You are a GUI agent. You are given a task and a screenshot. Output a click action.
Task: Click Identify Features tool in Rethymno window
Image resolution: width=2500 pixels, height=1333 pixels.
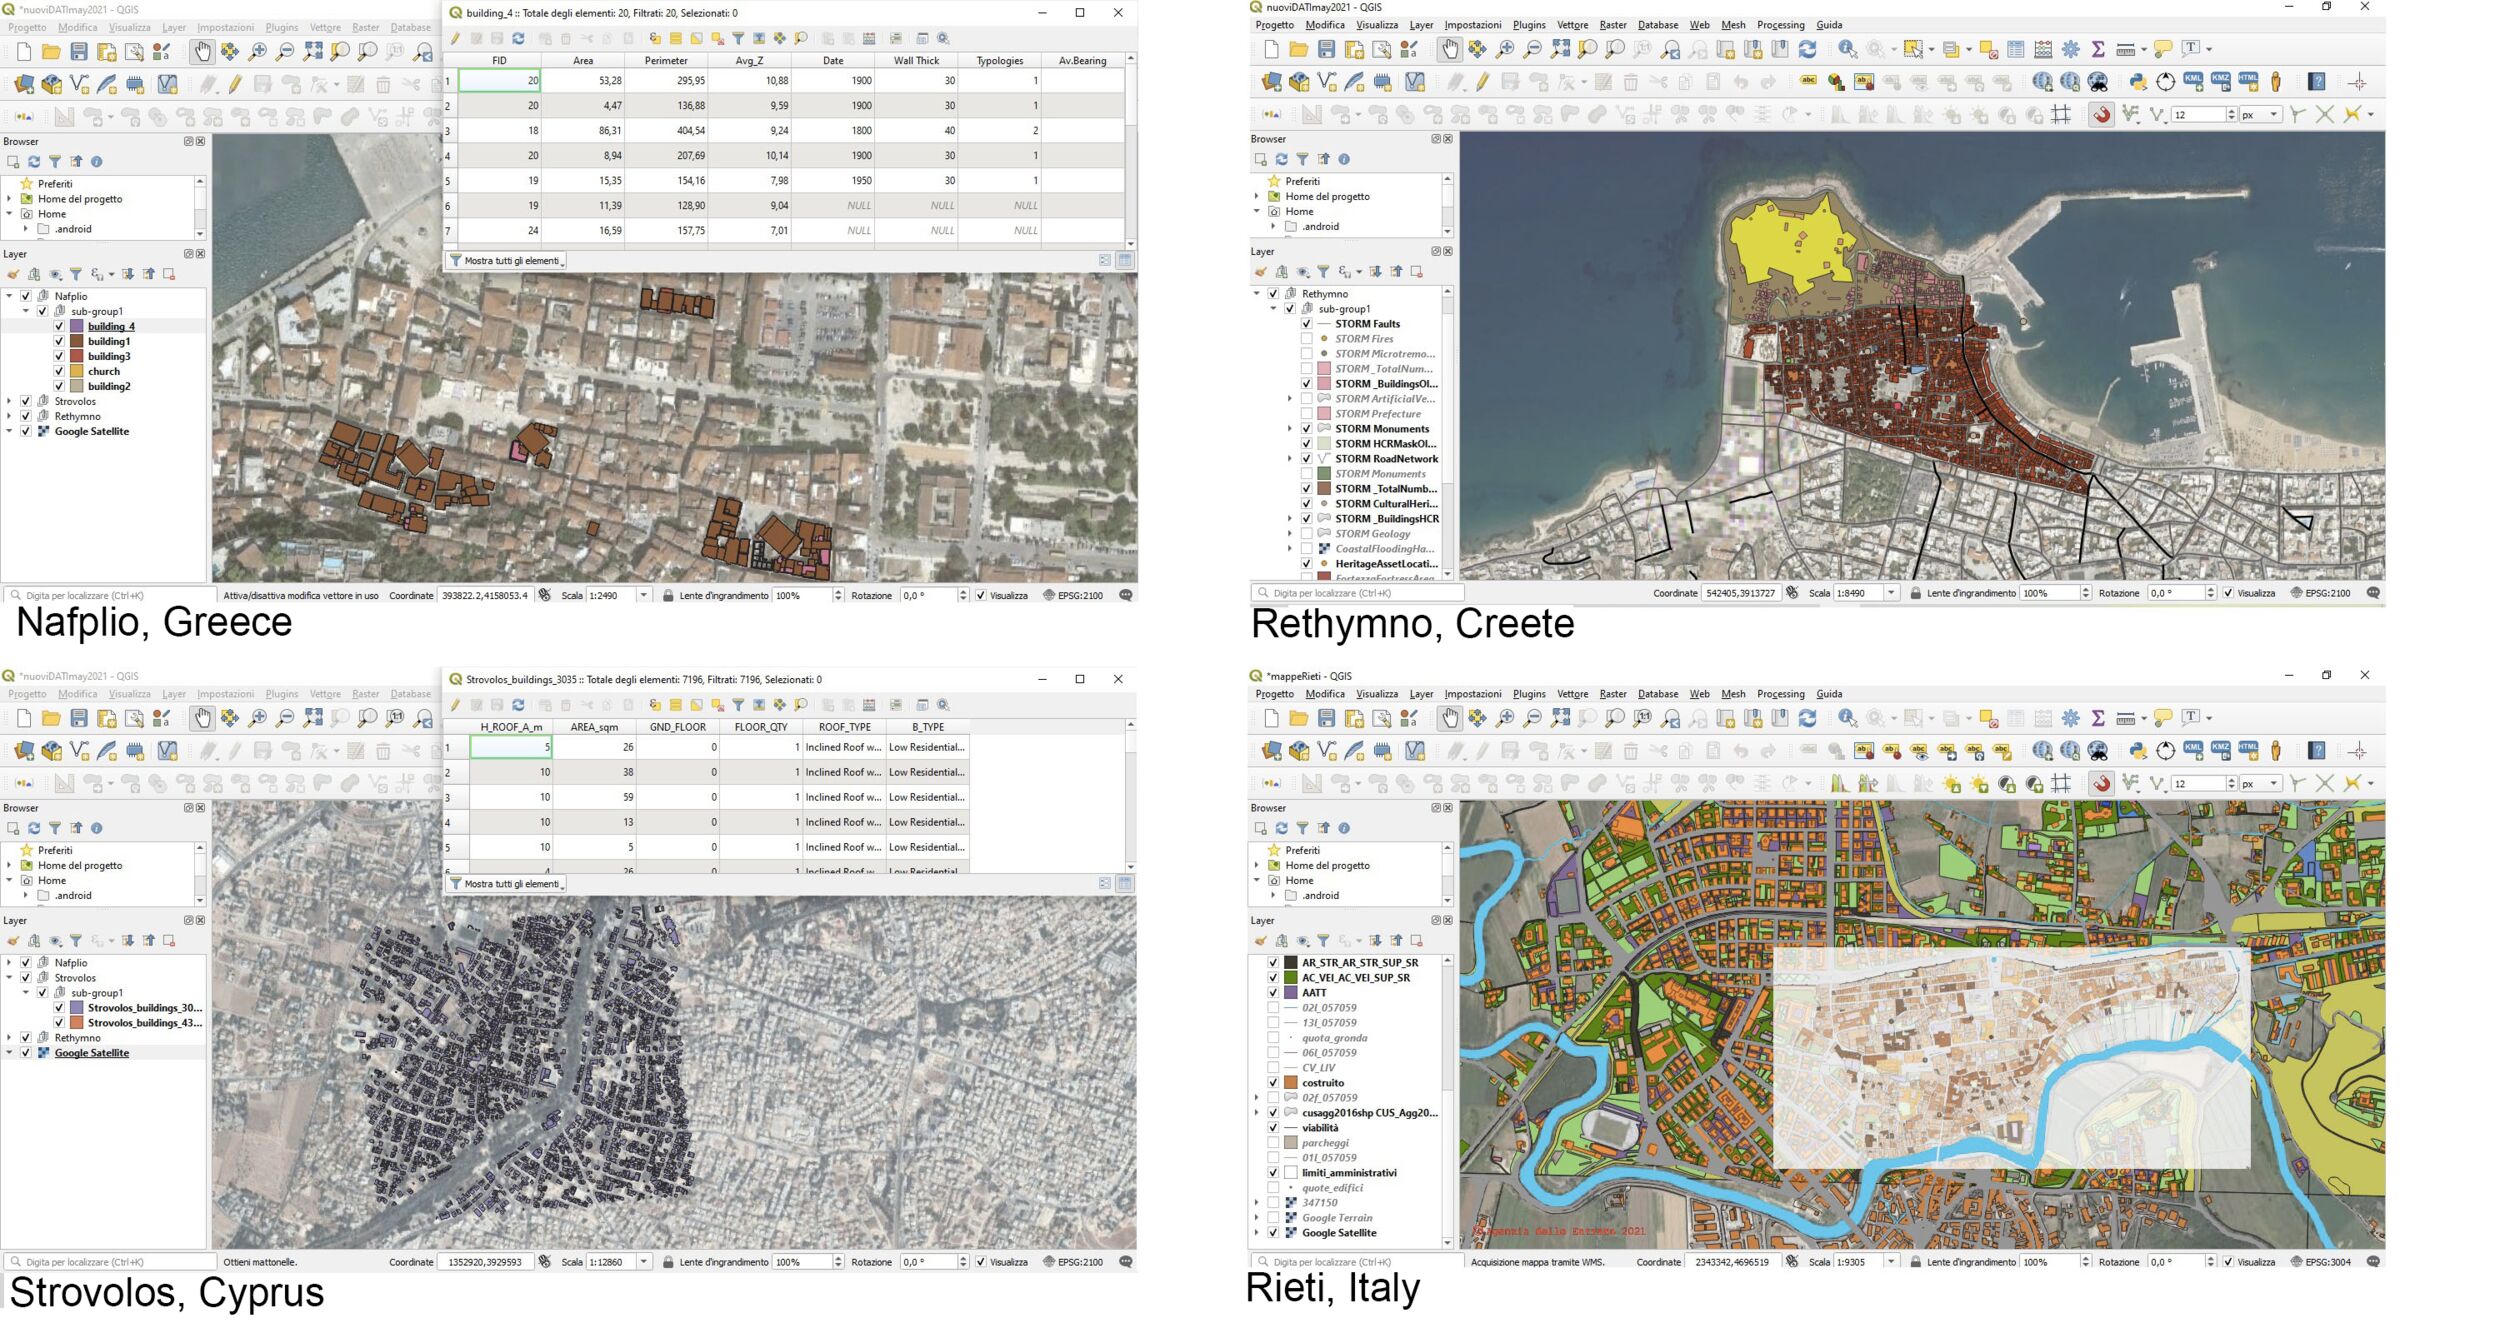coord(1848,49)
